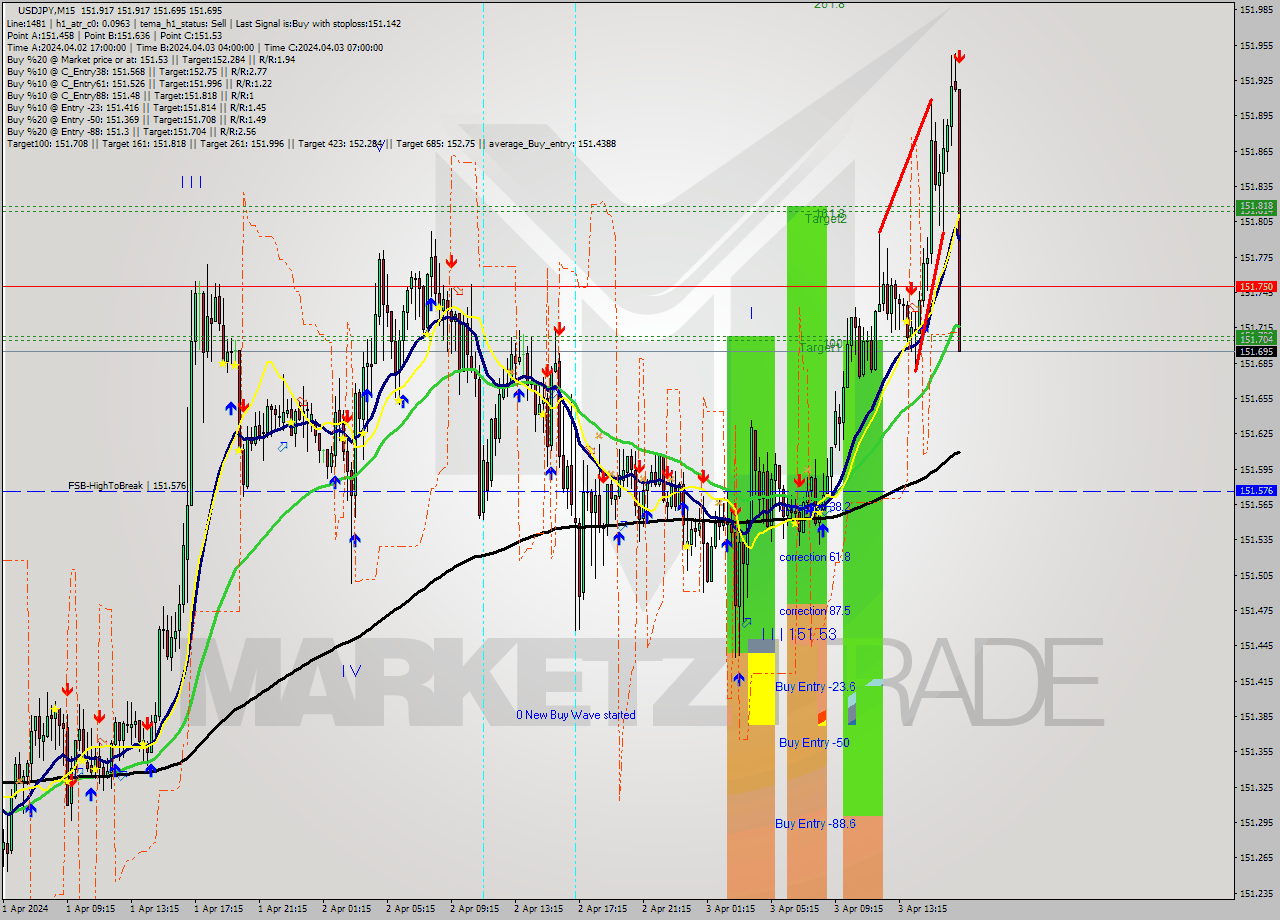Click the 'Buy Entry -88.6' label

pos(815,824)
